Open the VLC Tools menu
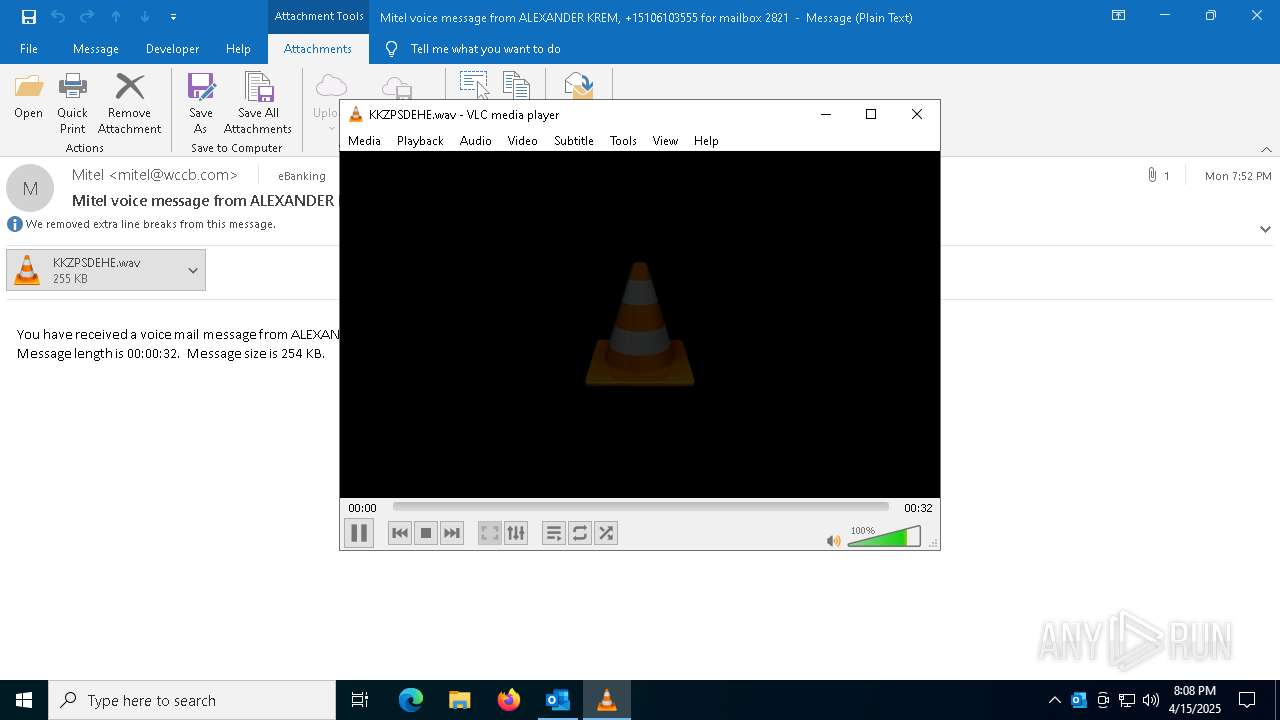1280x720 pixels. pyautogui.click(x=623, y=141)
